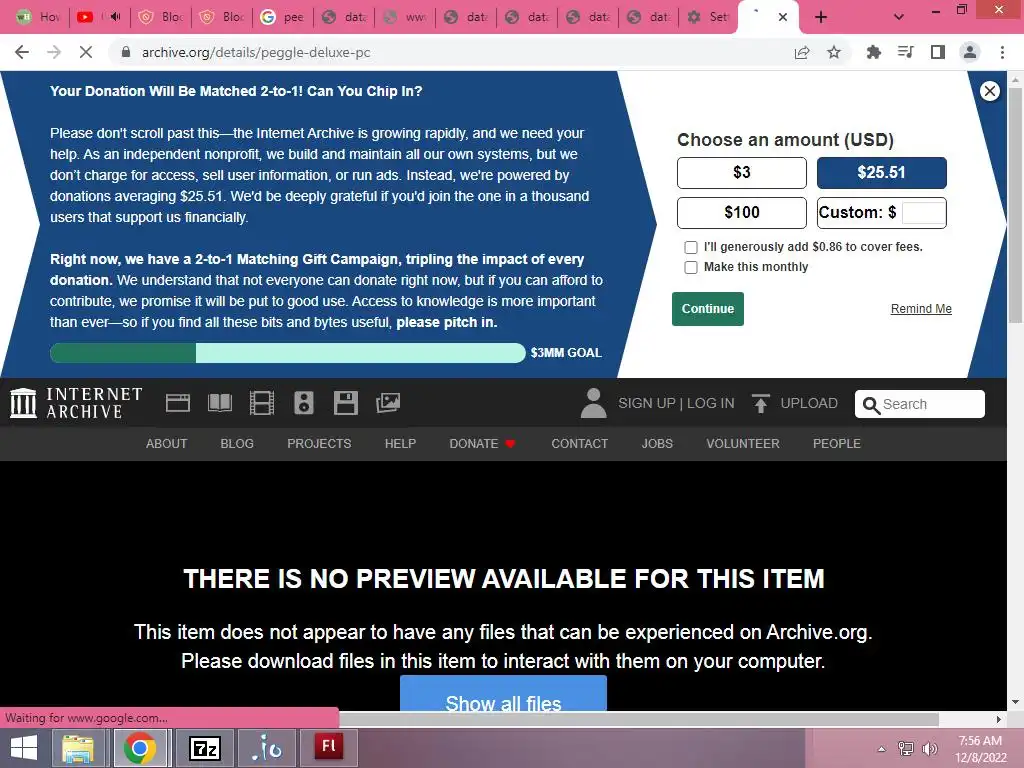This screenshot has height=768, width=1024.
Task: Open the ABOUT menu item
Action: 167,443
